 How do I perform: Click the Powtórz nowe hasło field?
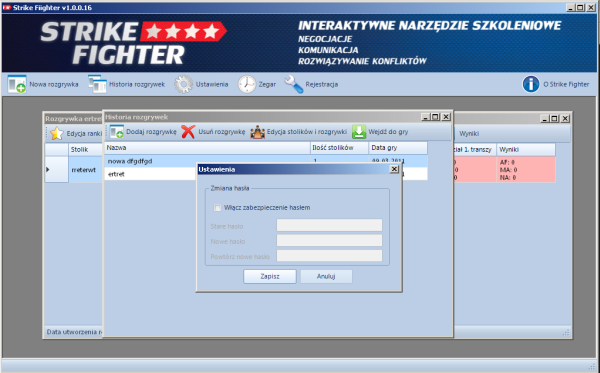[329, 256]
